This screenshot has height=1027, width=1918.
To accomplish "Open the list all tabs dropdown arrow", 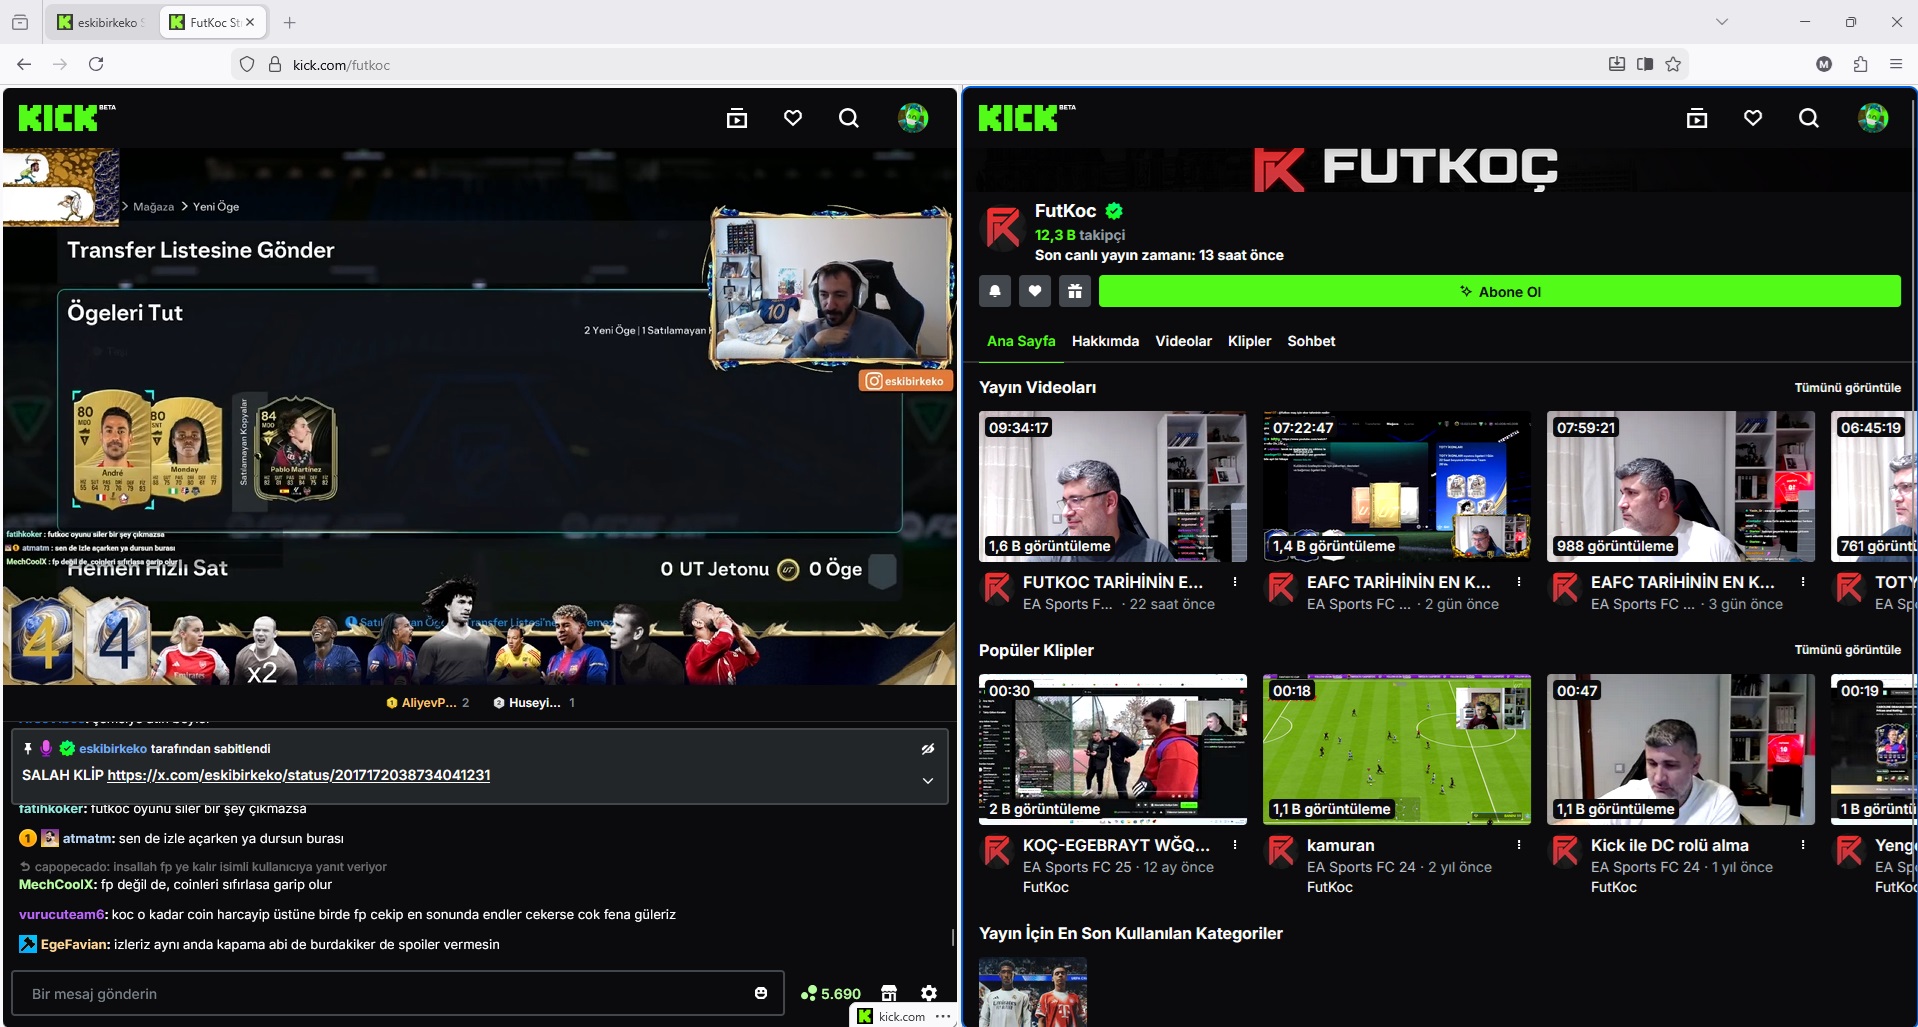I will pos(1722,22).
